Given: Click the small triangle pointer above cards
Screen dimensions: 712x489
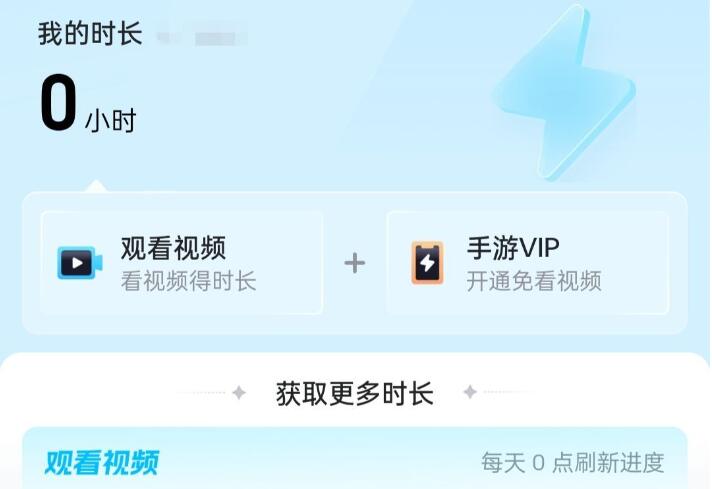Looking at the screenshot, I should click(x=96, y=186).
